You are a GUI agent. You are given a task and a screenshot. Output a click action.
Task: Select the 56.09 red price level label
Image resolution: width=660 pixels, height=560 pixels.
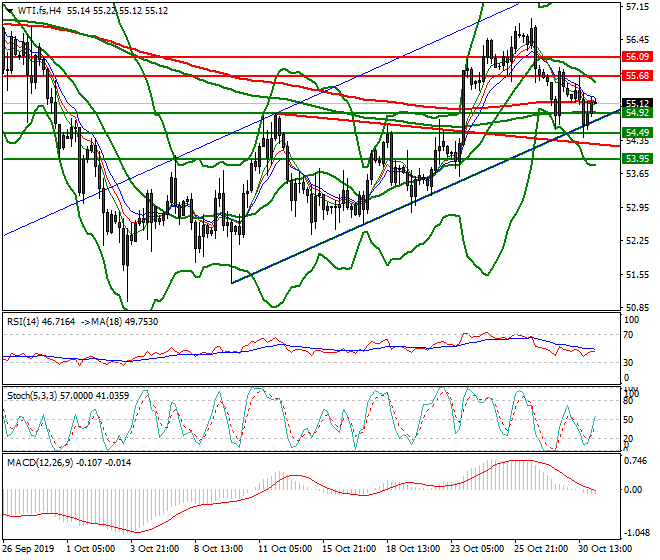[x=637, y=57]
